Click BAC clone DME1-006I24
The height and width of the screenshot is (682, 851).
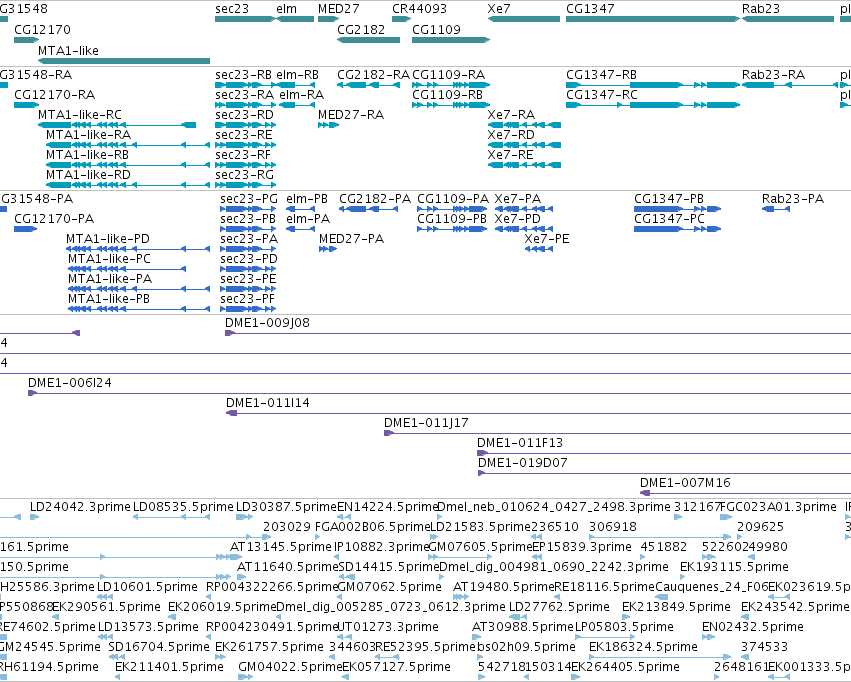tap(69, 383)
